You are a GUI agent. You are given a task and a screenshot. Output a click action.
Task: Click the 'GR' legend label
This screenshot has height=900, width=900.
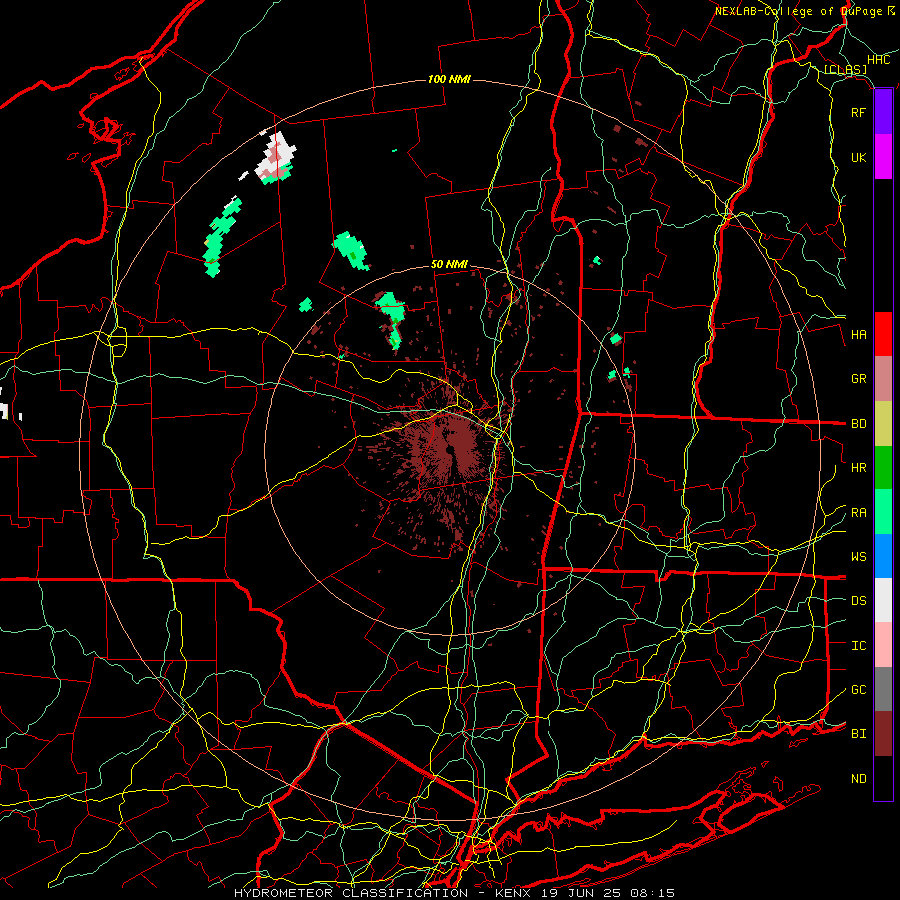[858, 379]
